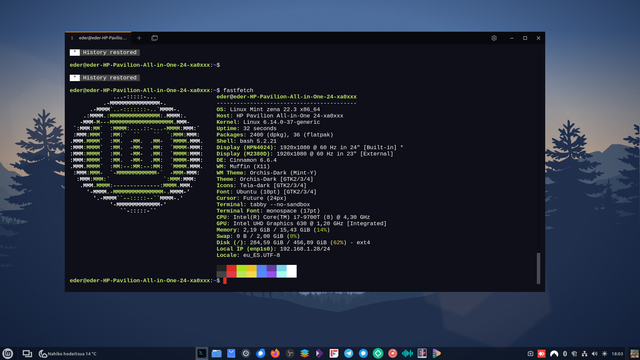Open the weather applet showing 14 °C
Viewport: 640px width, 360px height.
click(68, 353)
